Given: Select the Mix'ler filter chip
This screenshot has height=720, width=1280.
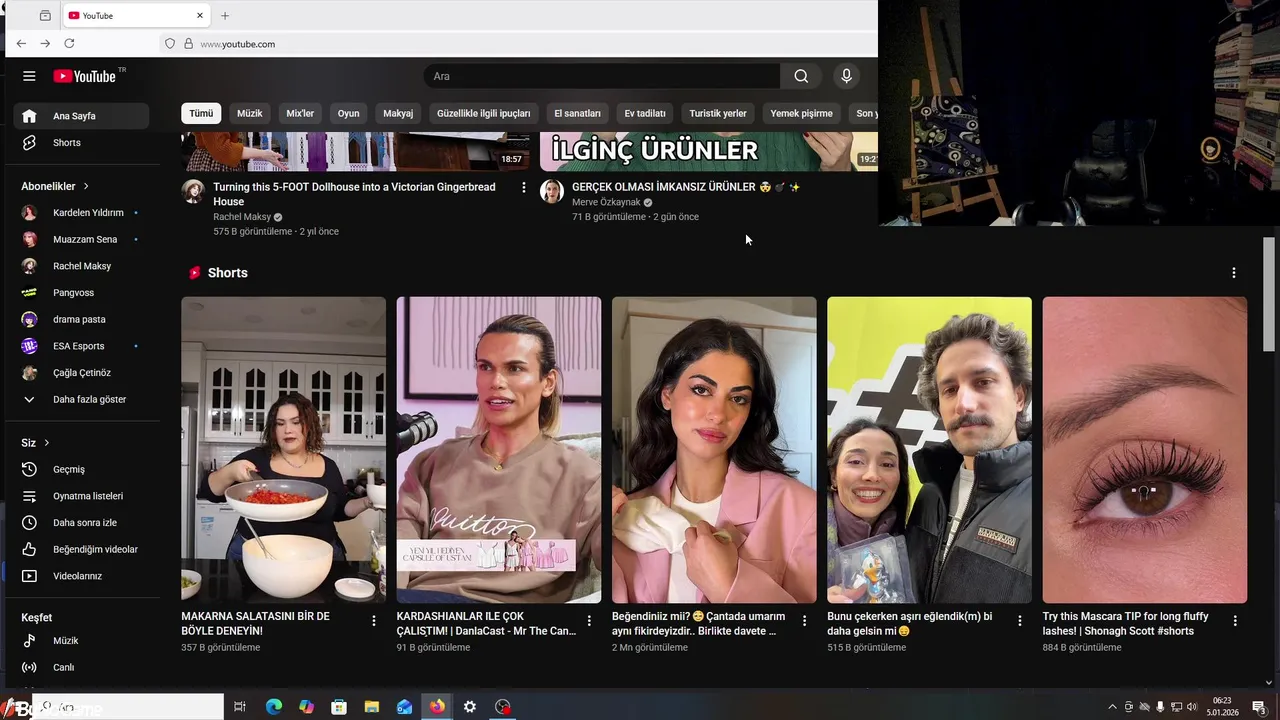Looking at the screenshot, I should (x=300, y=113).
